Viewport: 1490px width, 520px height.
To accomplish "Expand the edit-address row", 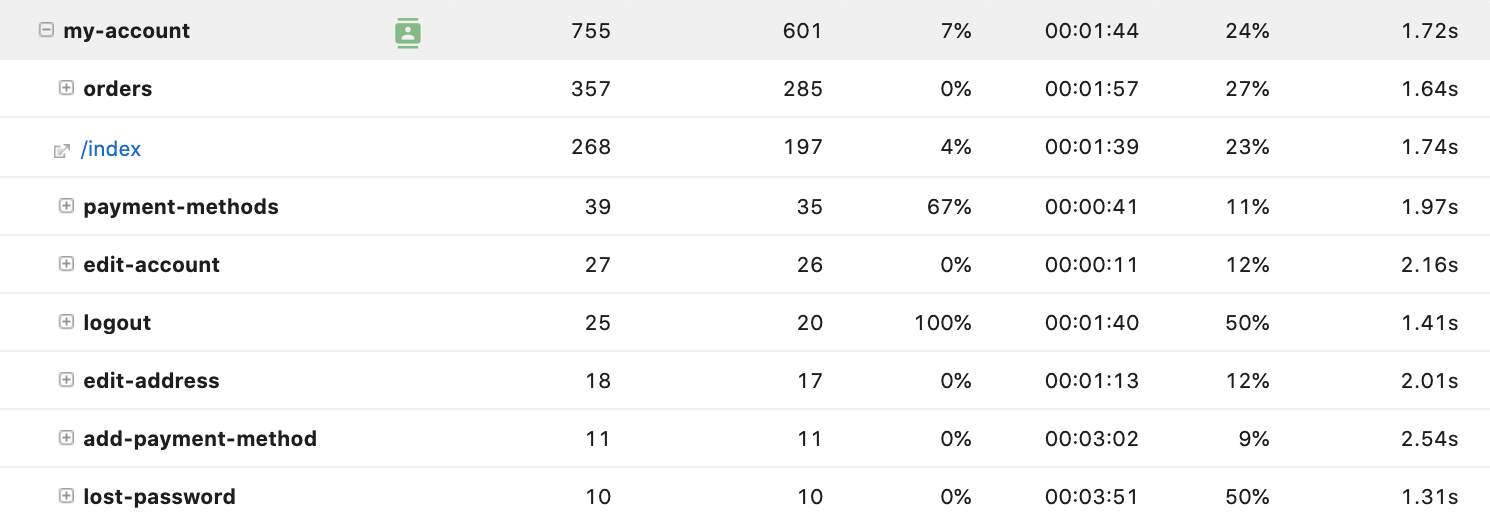I will pos(66,380).
